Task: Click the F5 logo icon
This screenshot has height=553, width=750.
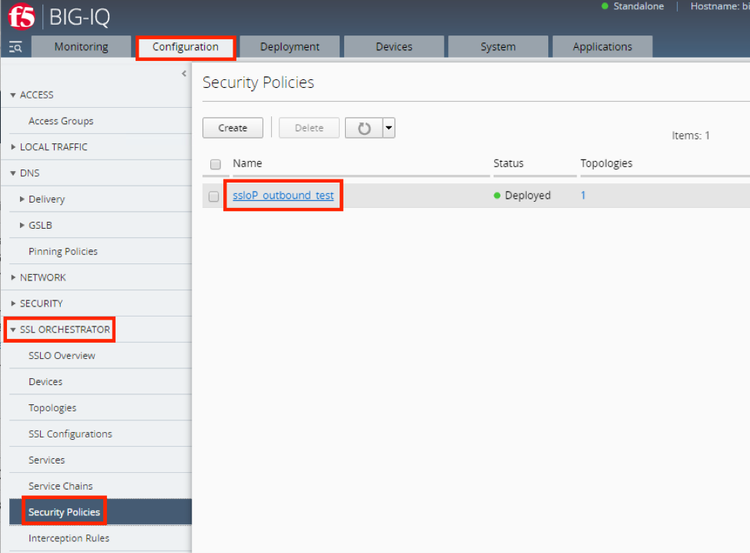Action: click(x=22, y=17)
